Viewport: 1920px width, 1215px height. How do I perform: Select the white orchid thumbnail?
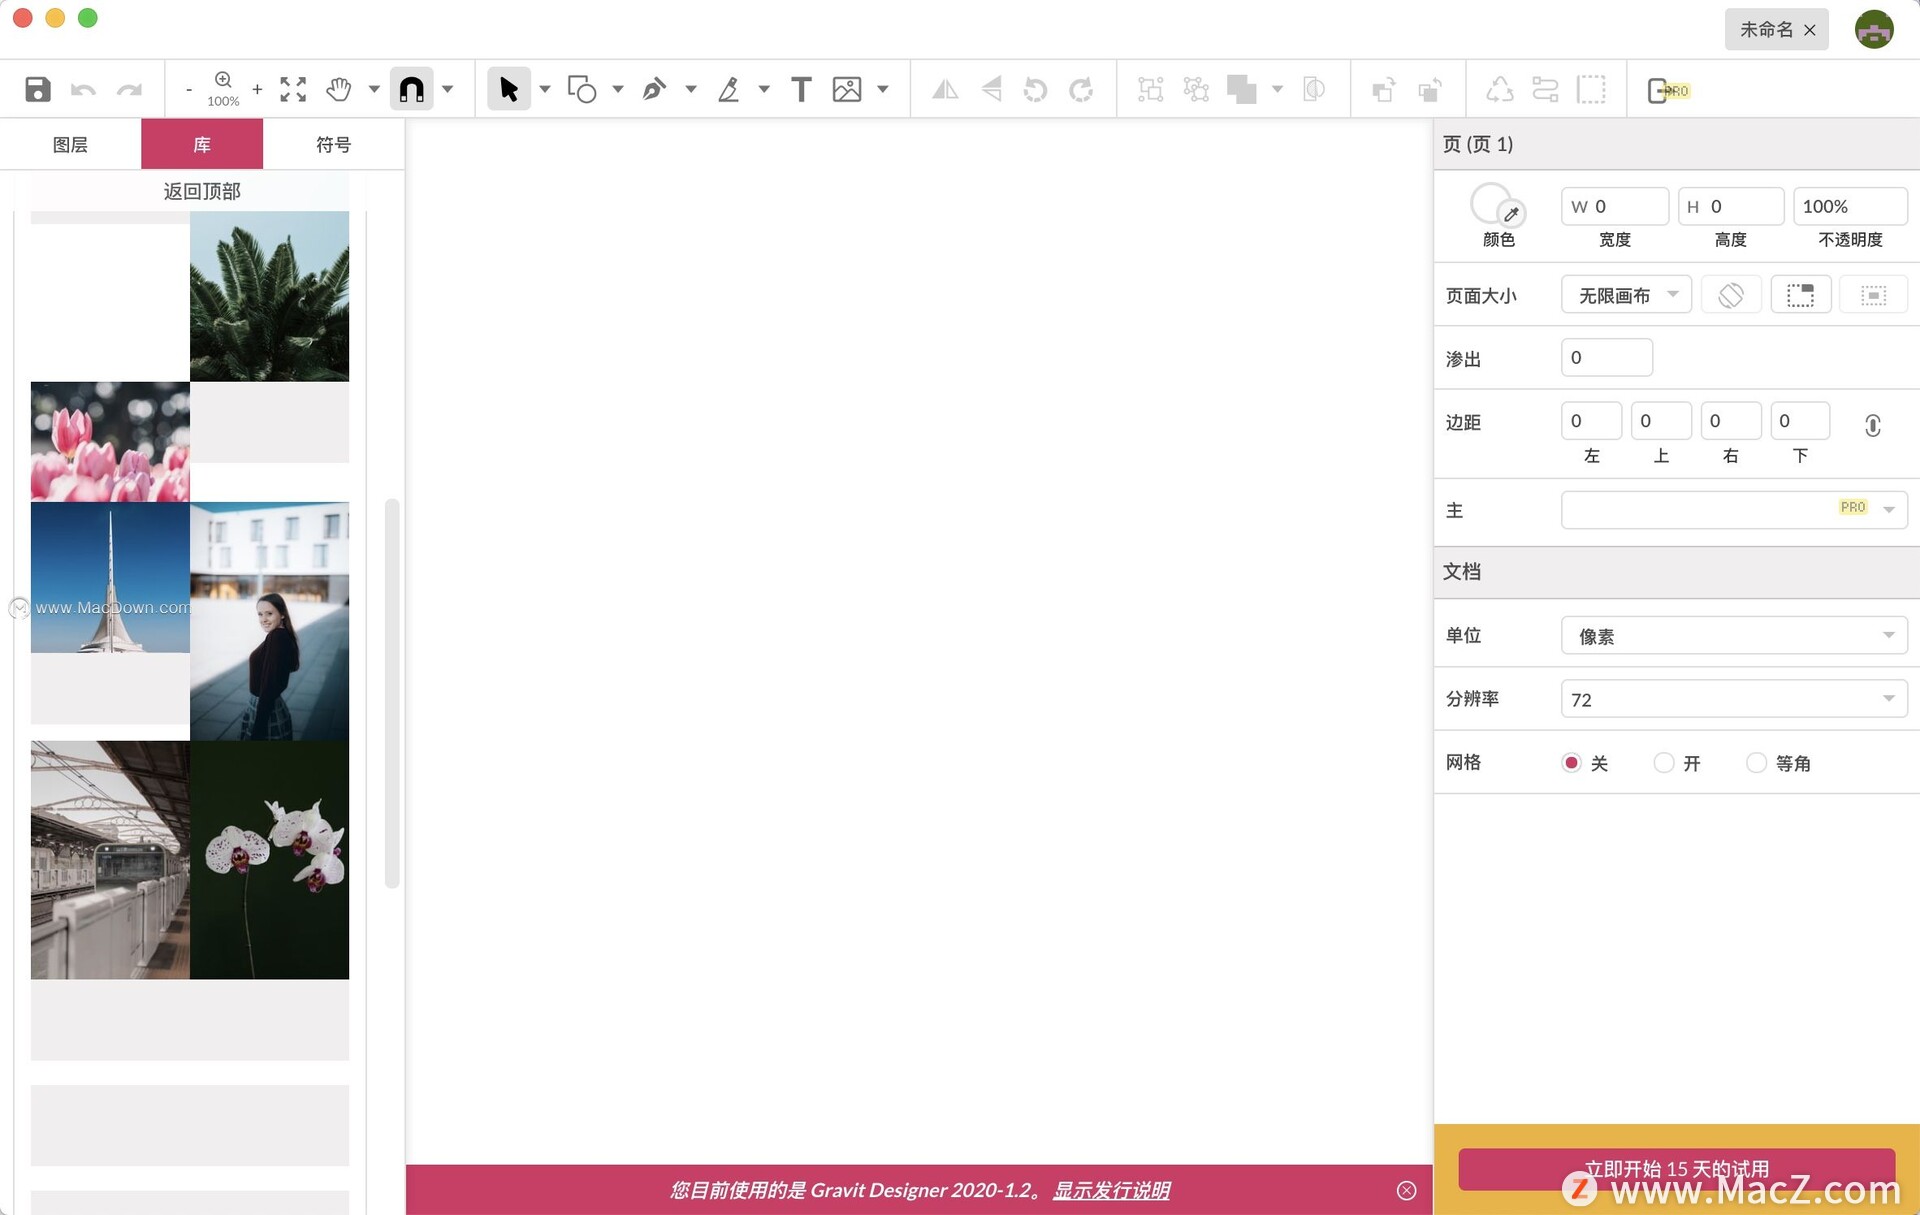point(270,860)
